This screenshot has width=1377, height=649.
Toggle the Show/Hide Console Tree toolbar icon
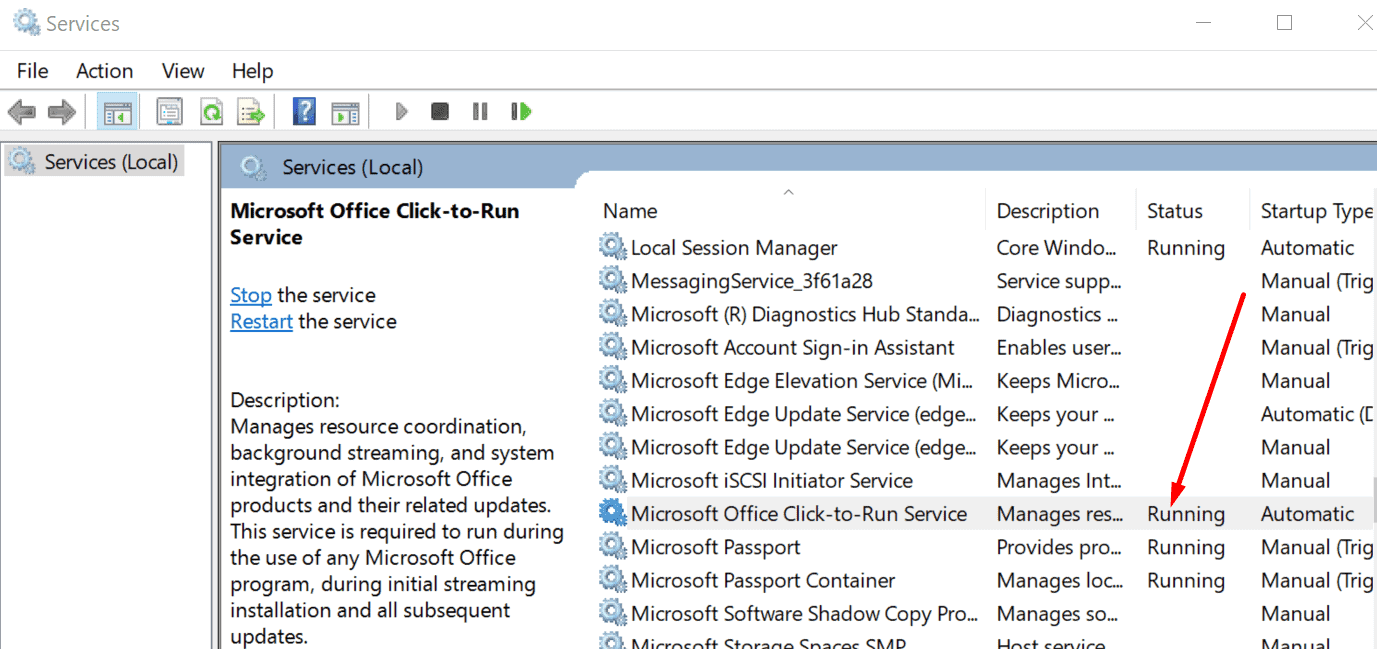pos(118,112)
